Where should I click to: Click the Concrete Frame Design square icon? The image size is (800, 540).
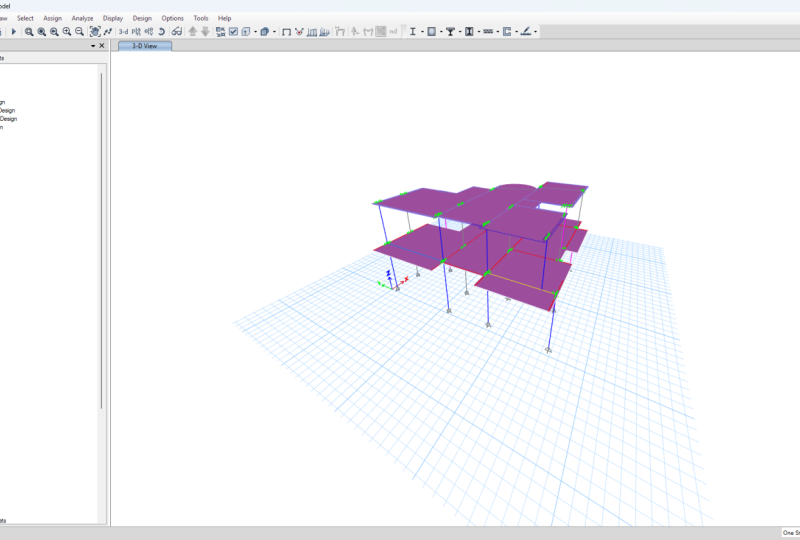tap(432, 32)
